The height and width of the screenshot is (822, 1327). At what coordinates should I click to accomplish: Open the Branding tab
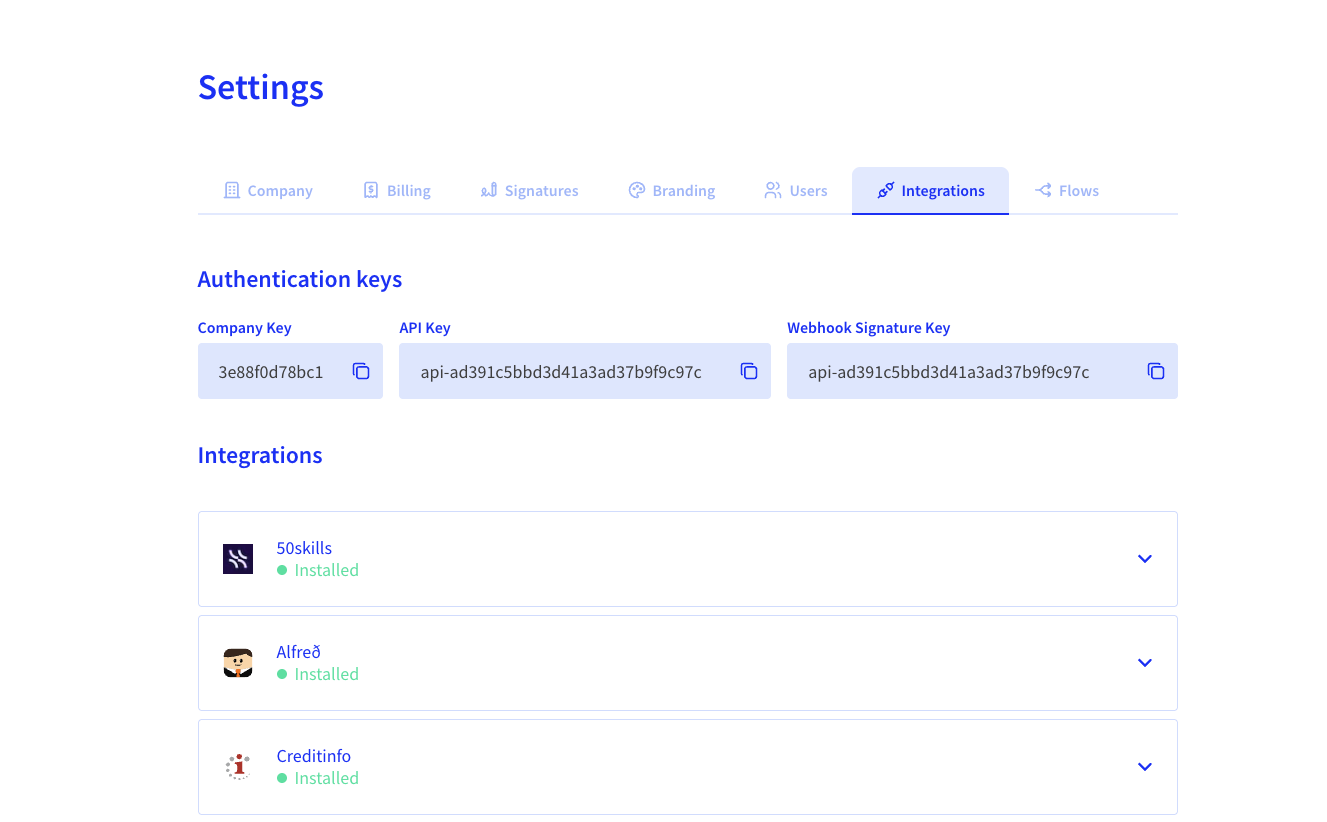click(x=672, y=190)
